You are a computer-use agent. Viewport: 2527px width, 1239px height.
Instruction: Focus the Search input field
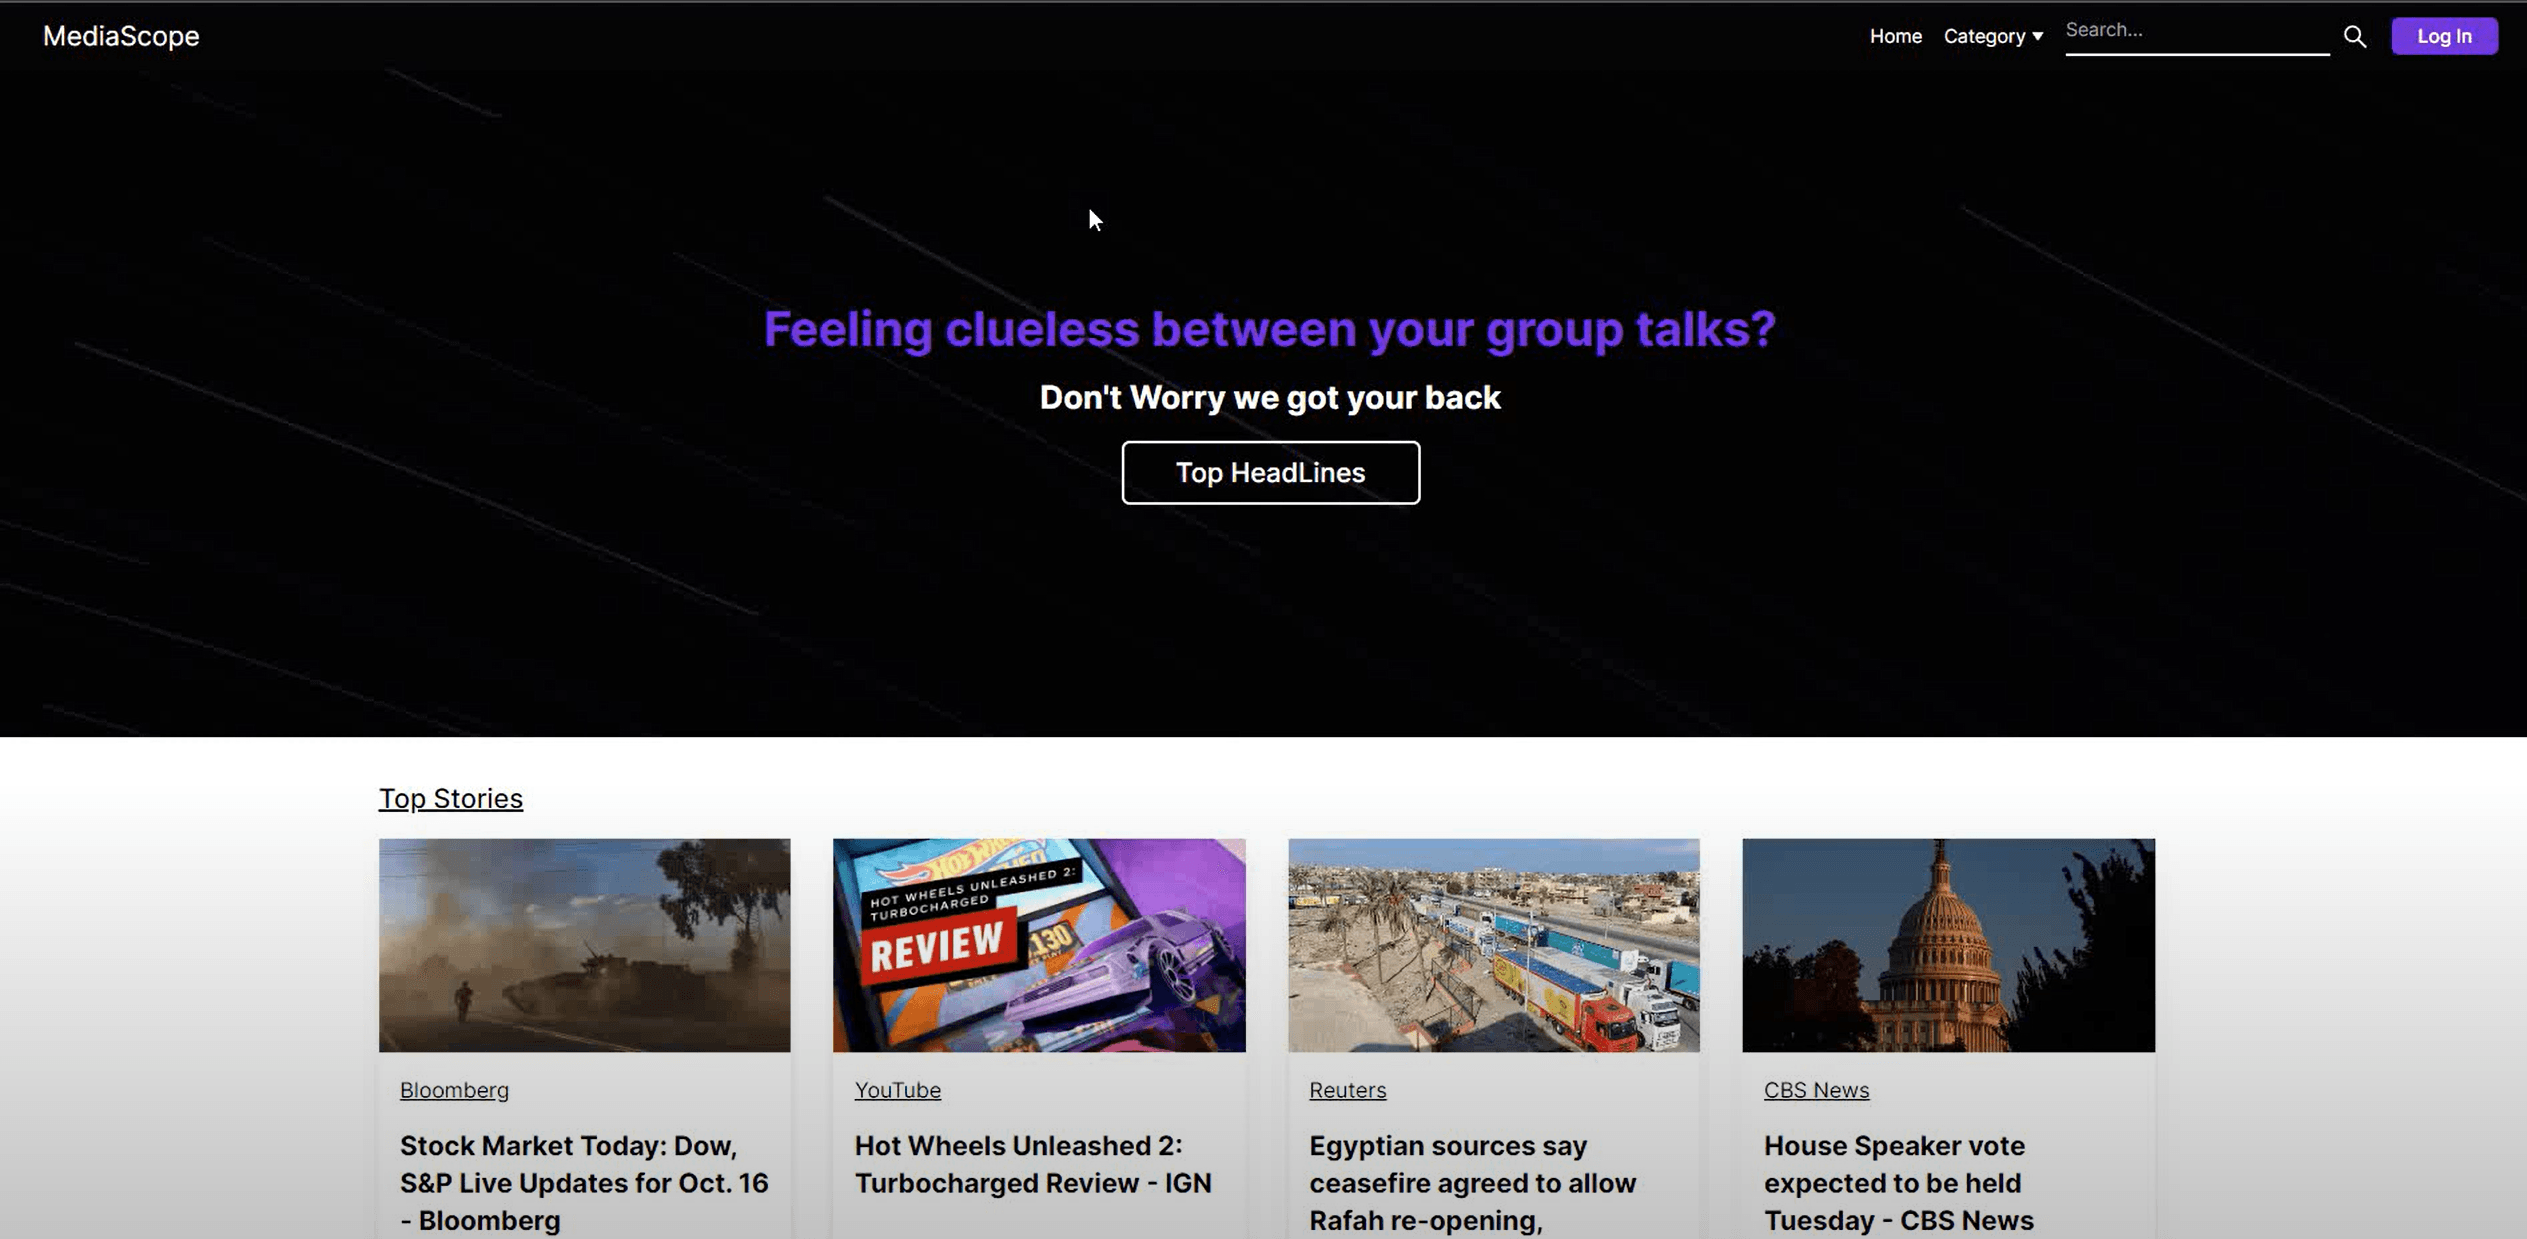tap(2195, 31)
